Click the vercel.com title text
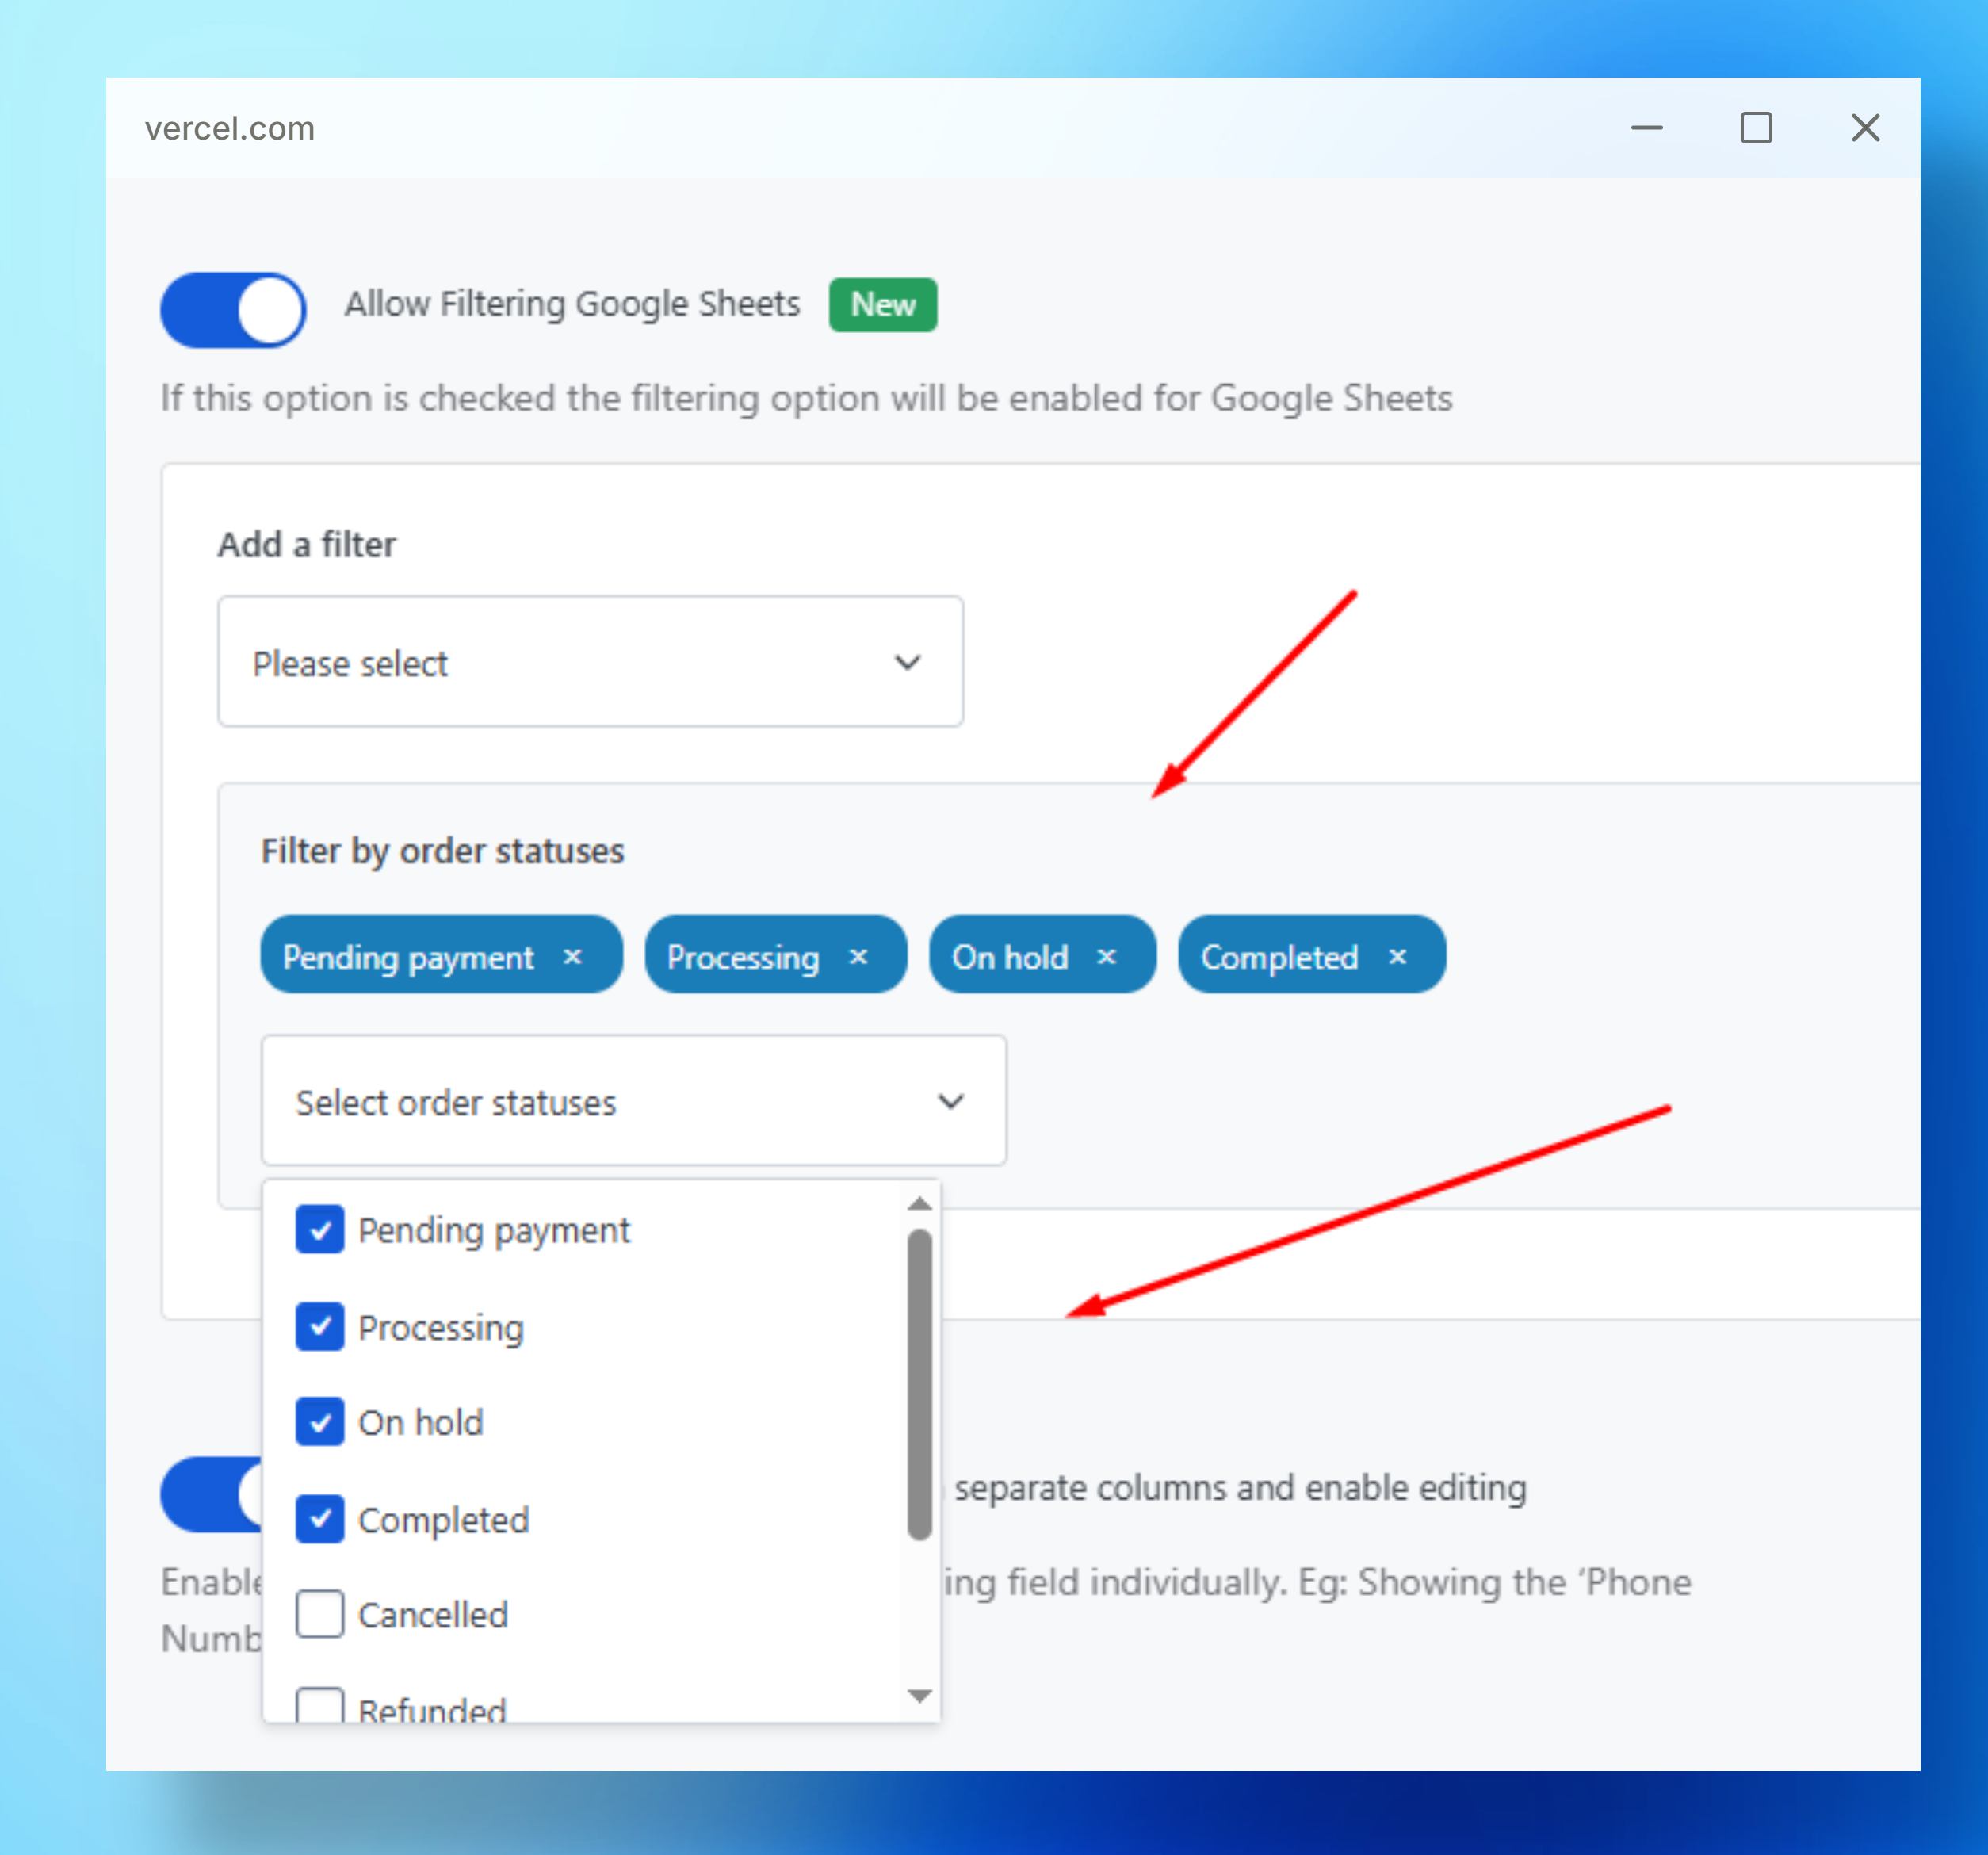 tap(230, 128)
